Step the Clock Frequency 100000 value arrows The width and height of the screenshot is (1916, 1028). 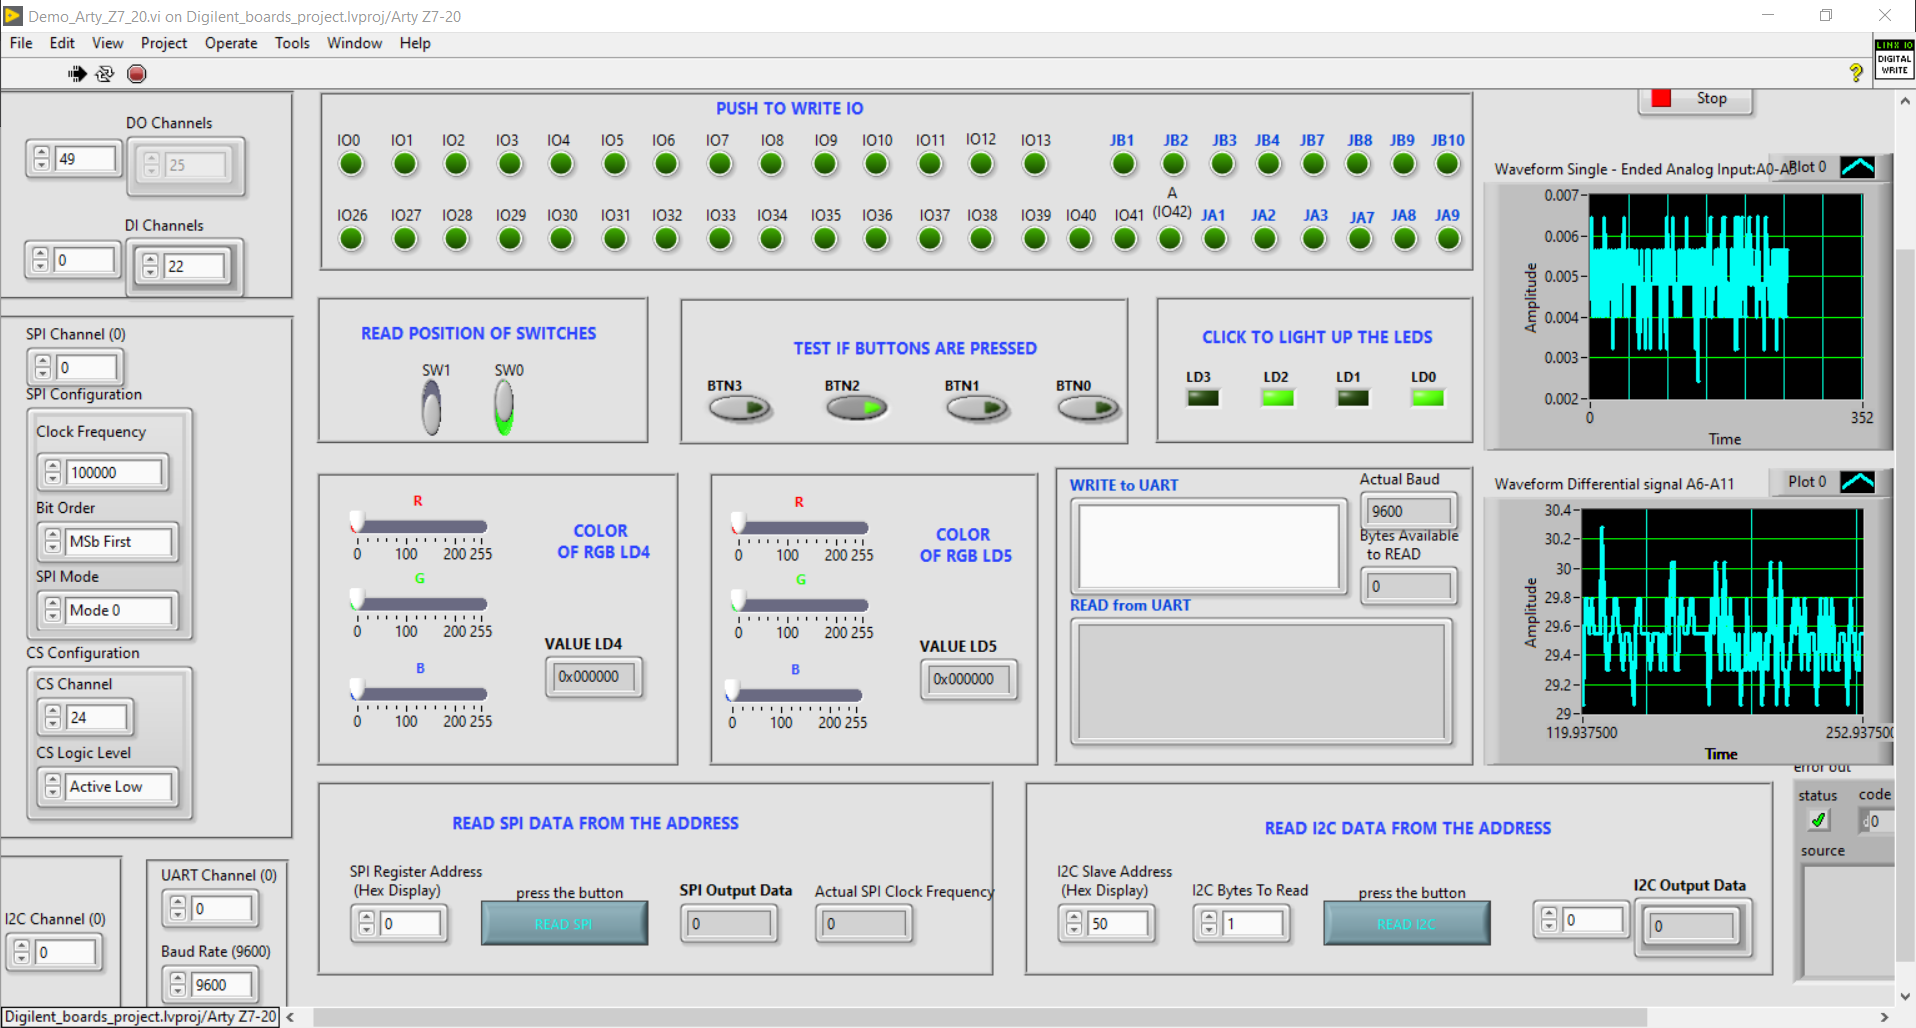coord(53,472)
